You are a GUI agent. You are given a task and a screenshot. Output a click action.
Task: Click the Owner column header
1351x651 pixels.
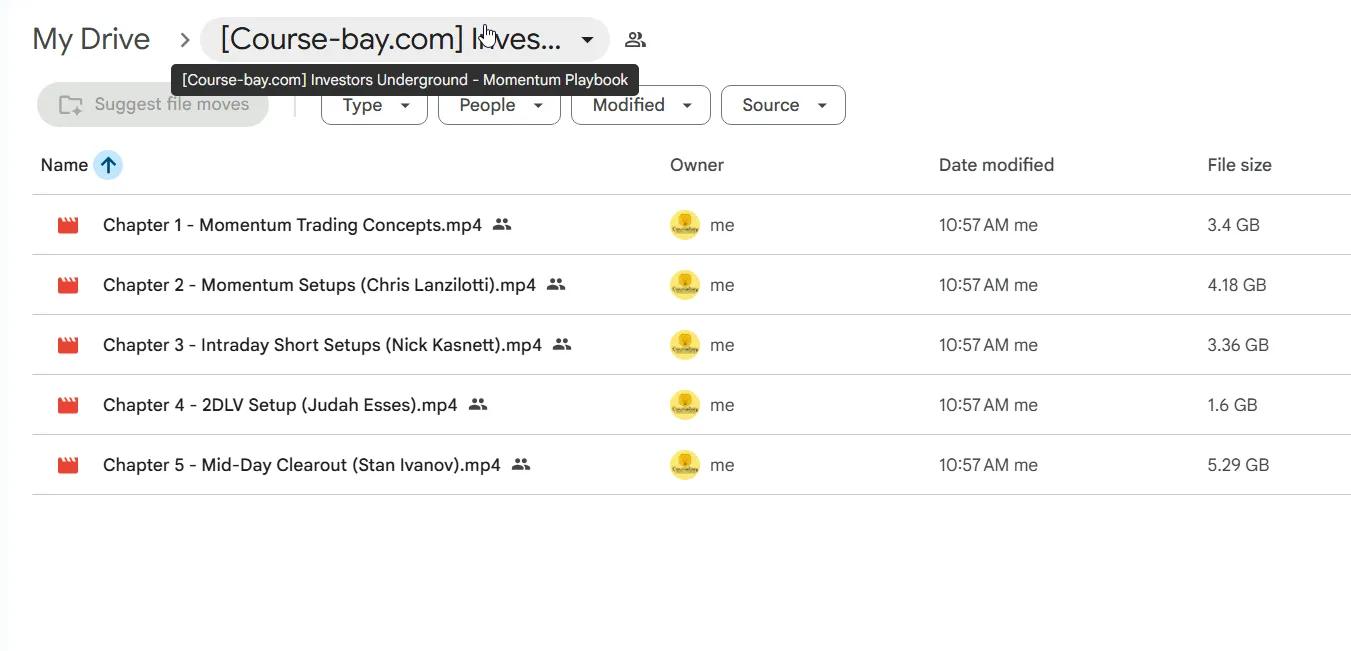click(697, 165)
